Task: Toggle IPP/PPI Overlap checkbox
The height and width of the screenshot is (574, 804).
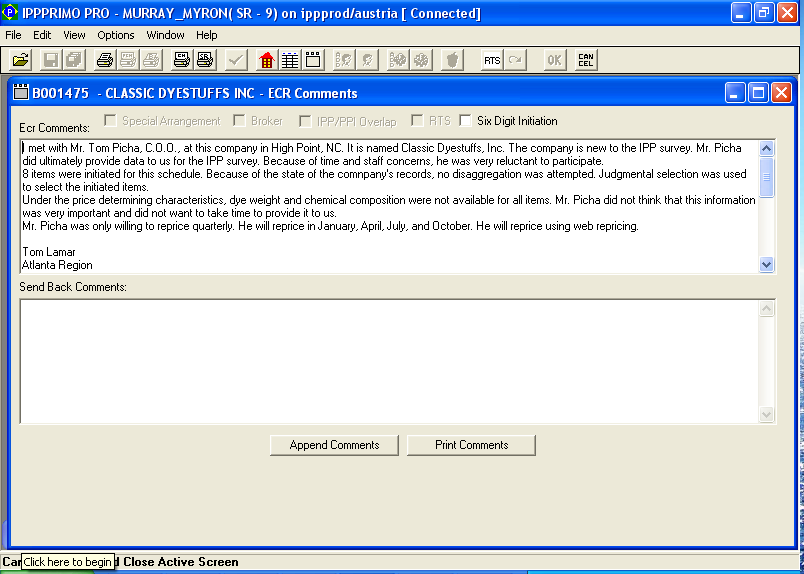Action: pyautogui.click(x=305, y=121)
